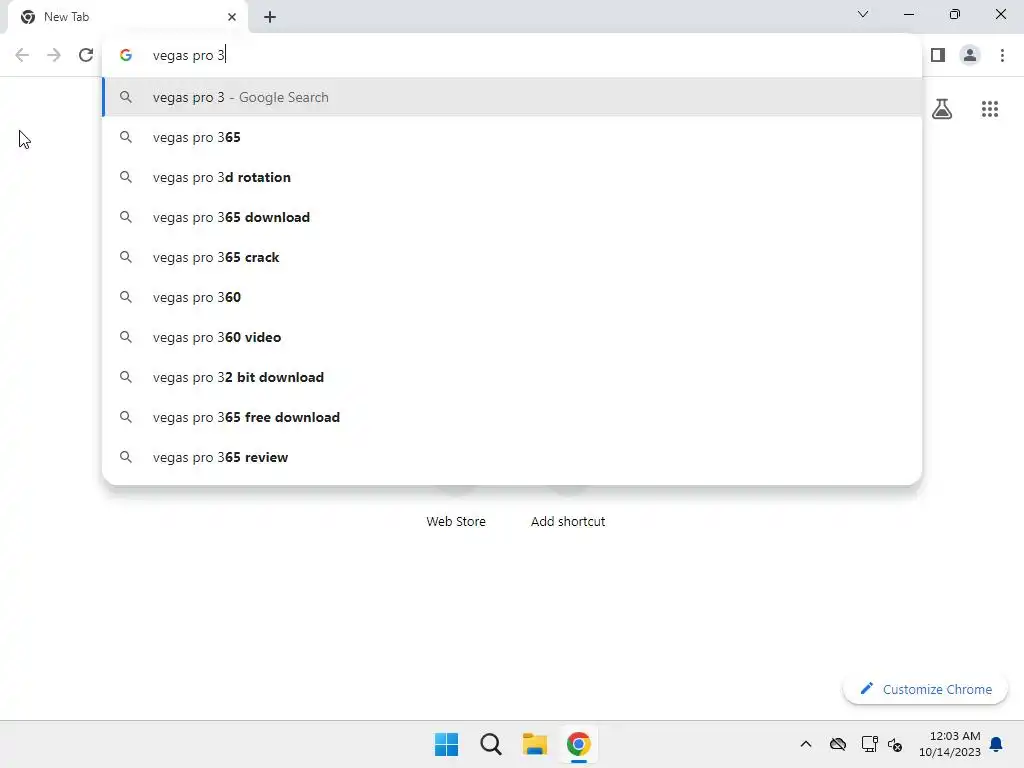Click the muted volume tray icon
The width and height of the screenshot is (1024, 768).
pos(895,744)
